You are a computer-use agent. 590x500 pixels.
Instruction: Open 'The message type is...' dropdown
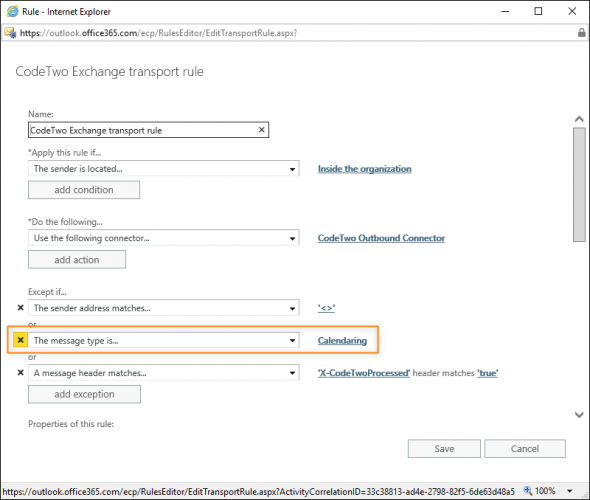(x=164, y=340)
